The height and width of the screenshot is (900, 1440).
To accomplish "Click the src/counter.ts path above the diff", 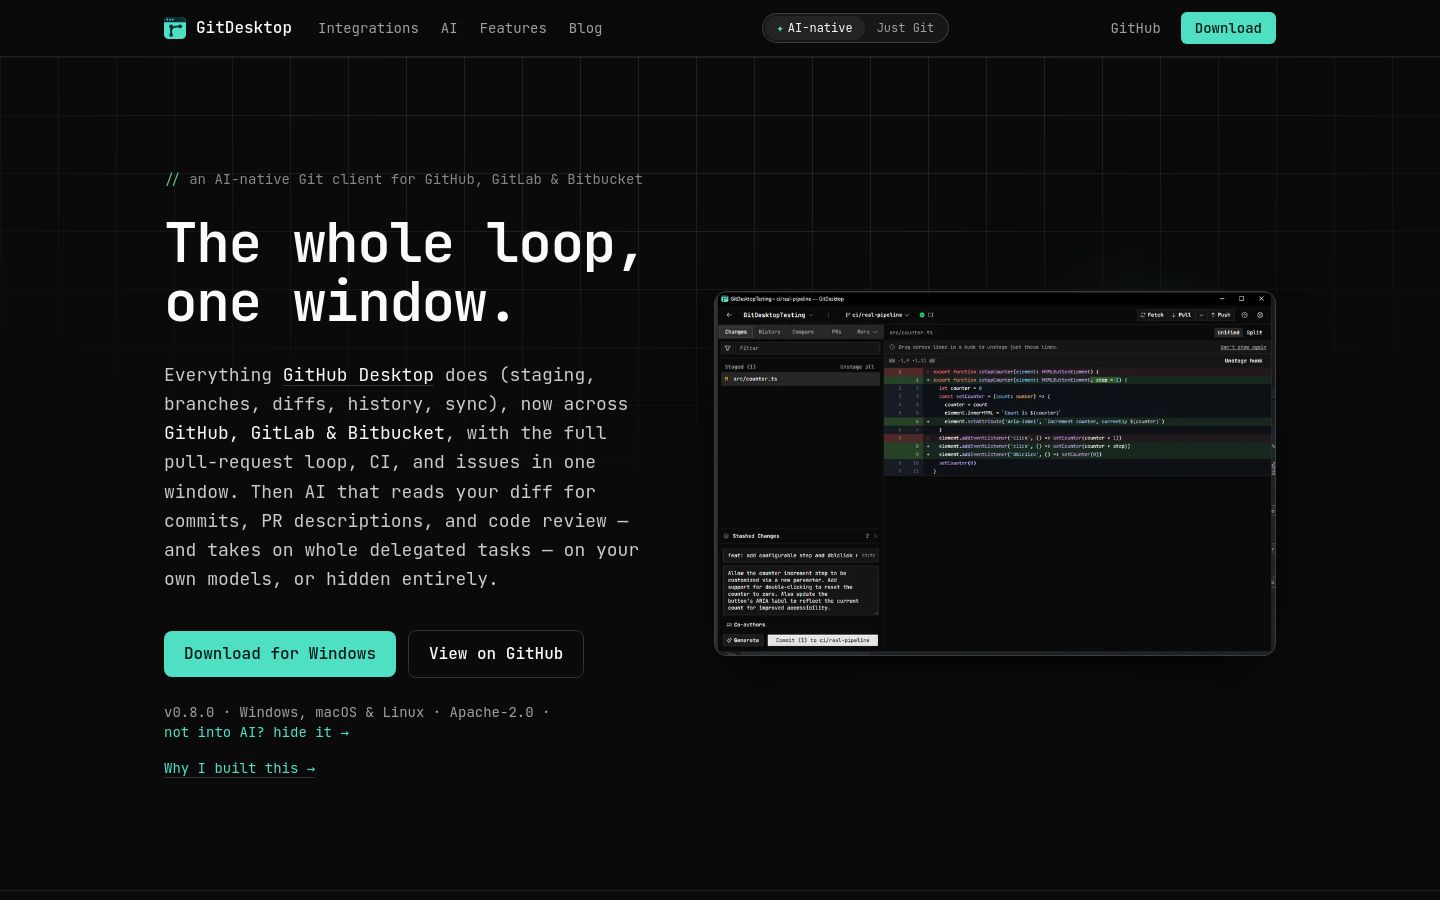I will pyautogui.click(x=911, y=332).
